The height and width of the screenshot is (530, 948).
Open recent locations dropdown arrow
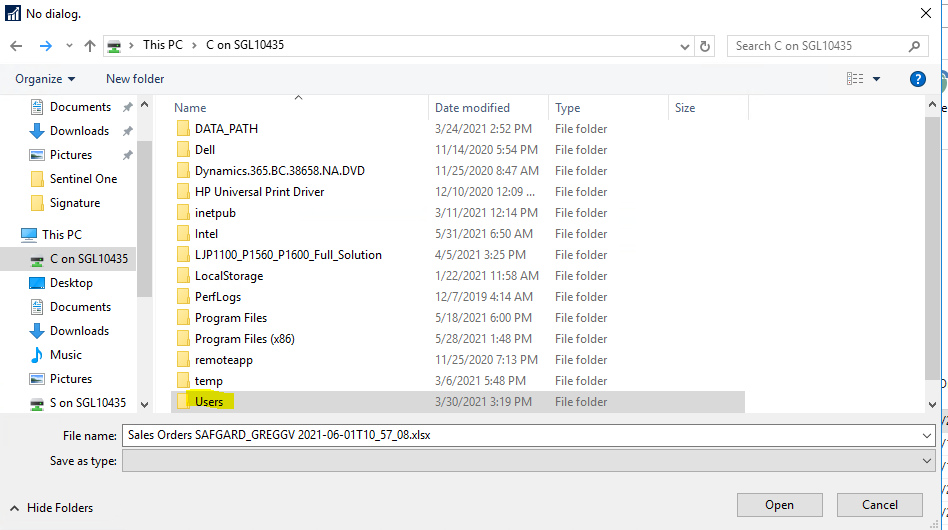69,46
